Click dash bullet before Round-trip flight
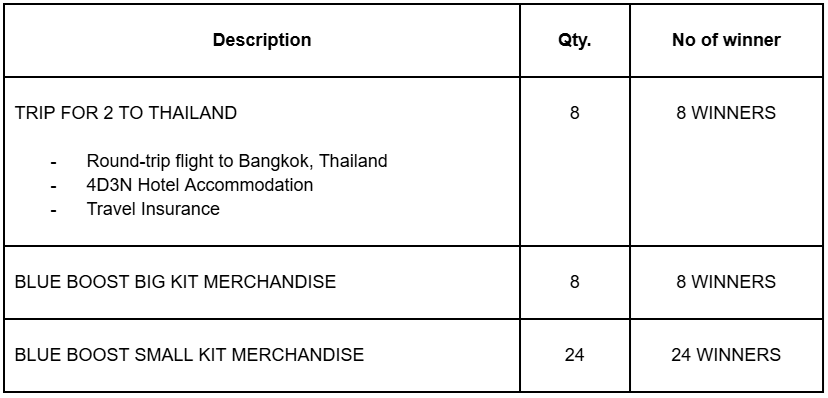The height and width of the screenshot is (398, 828). pos(53,162)
